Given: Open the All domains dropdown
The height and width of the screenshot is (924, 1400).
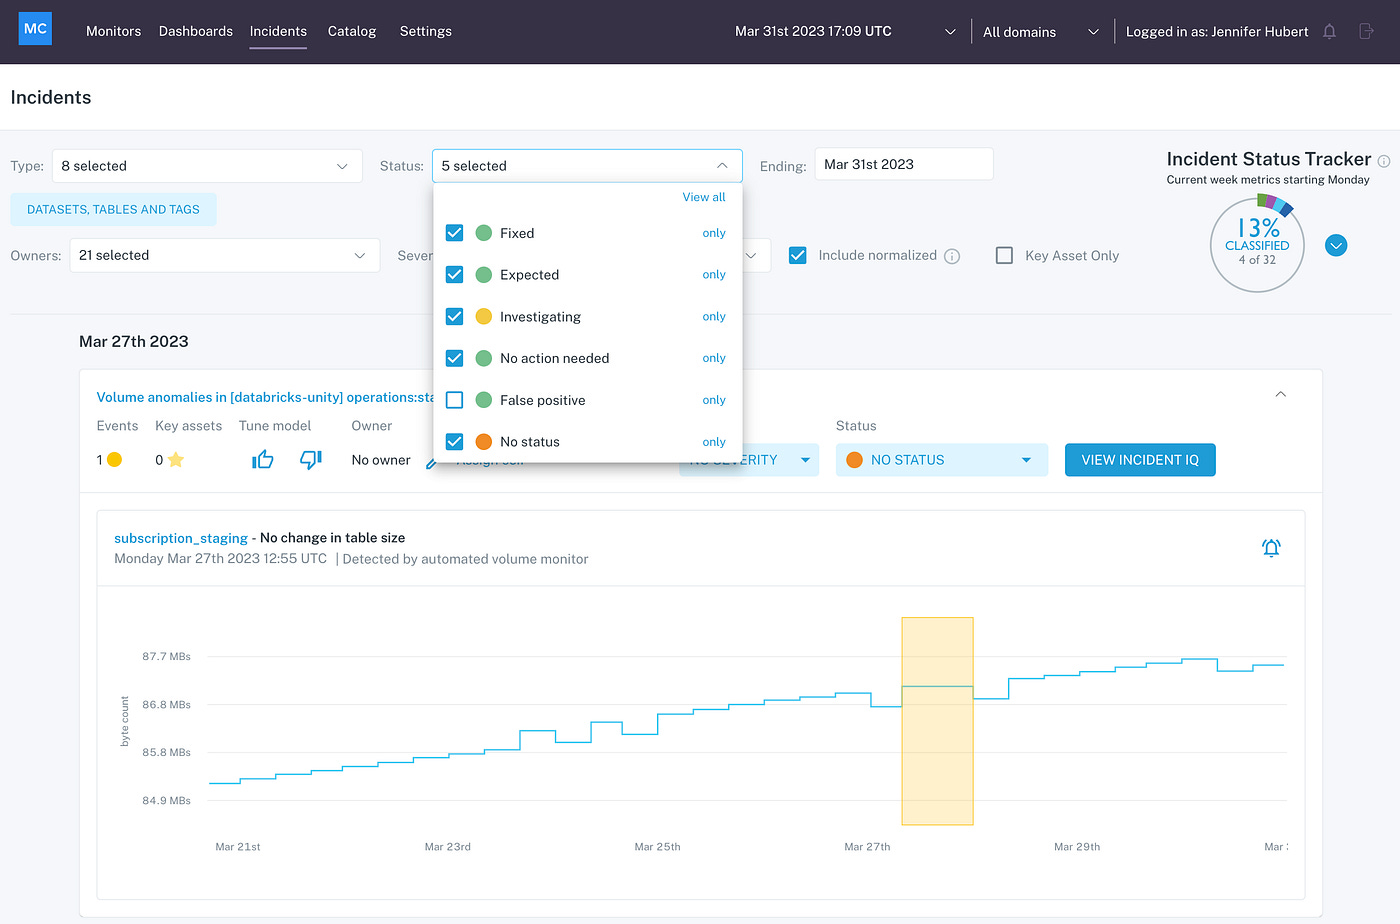Looking at the screenshot, I should pos(1041,32).
